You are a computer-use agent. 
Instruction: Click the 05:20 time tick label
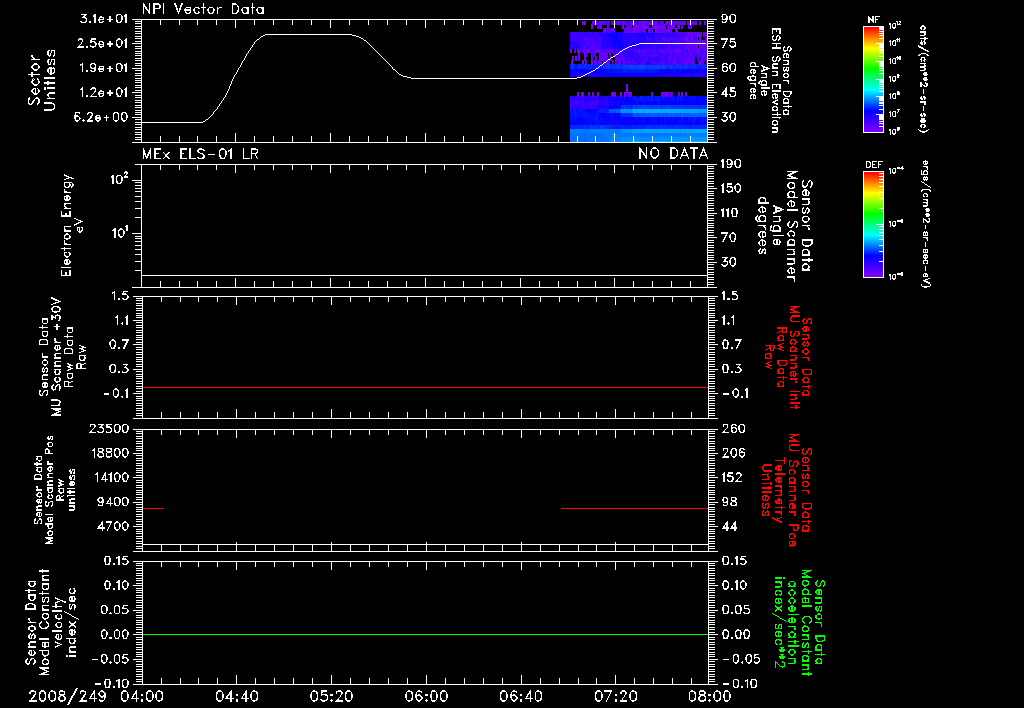coord(331,696)
